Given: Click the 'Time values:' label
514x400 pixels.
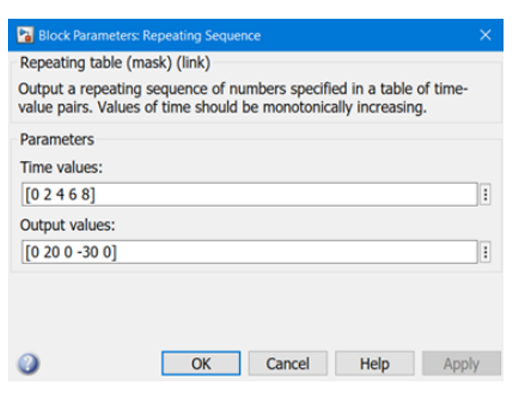Looking at the screenshot, I should [x=61, y=167].
